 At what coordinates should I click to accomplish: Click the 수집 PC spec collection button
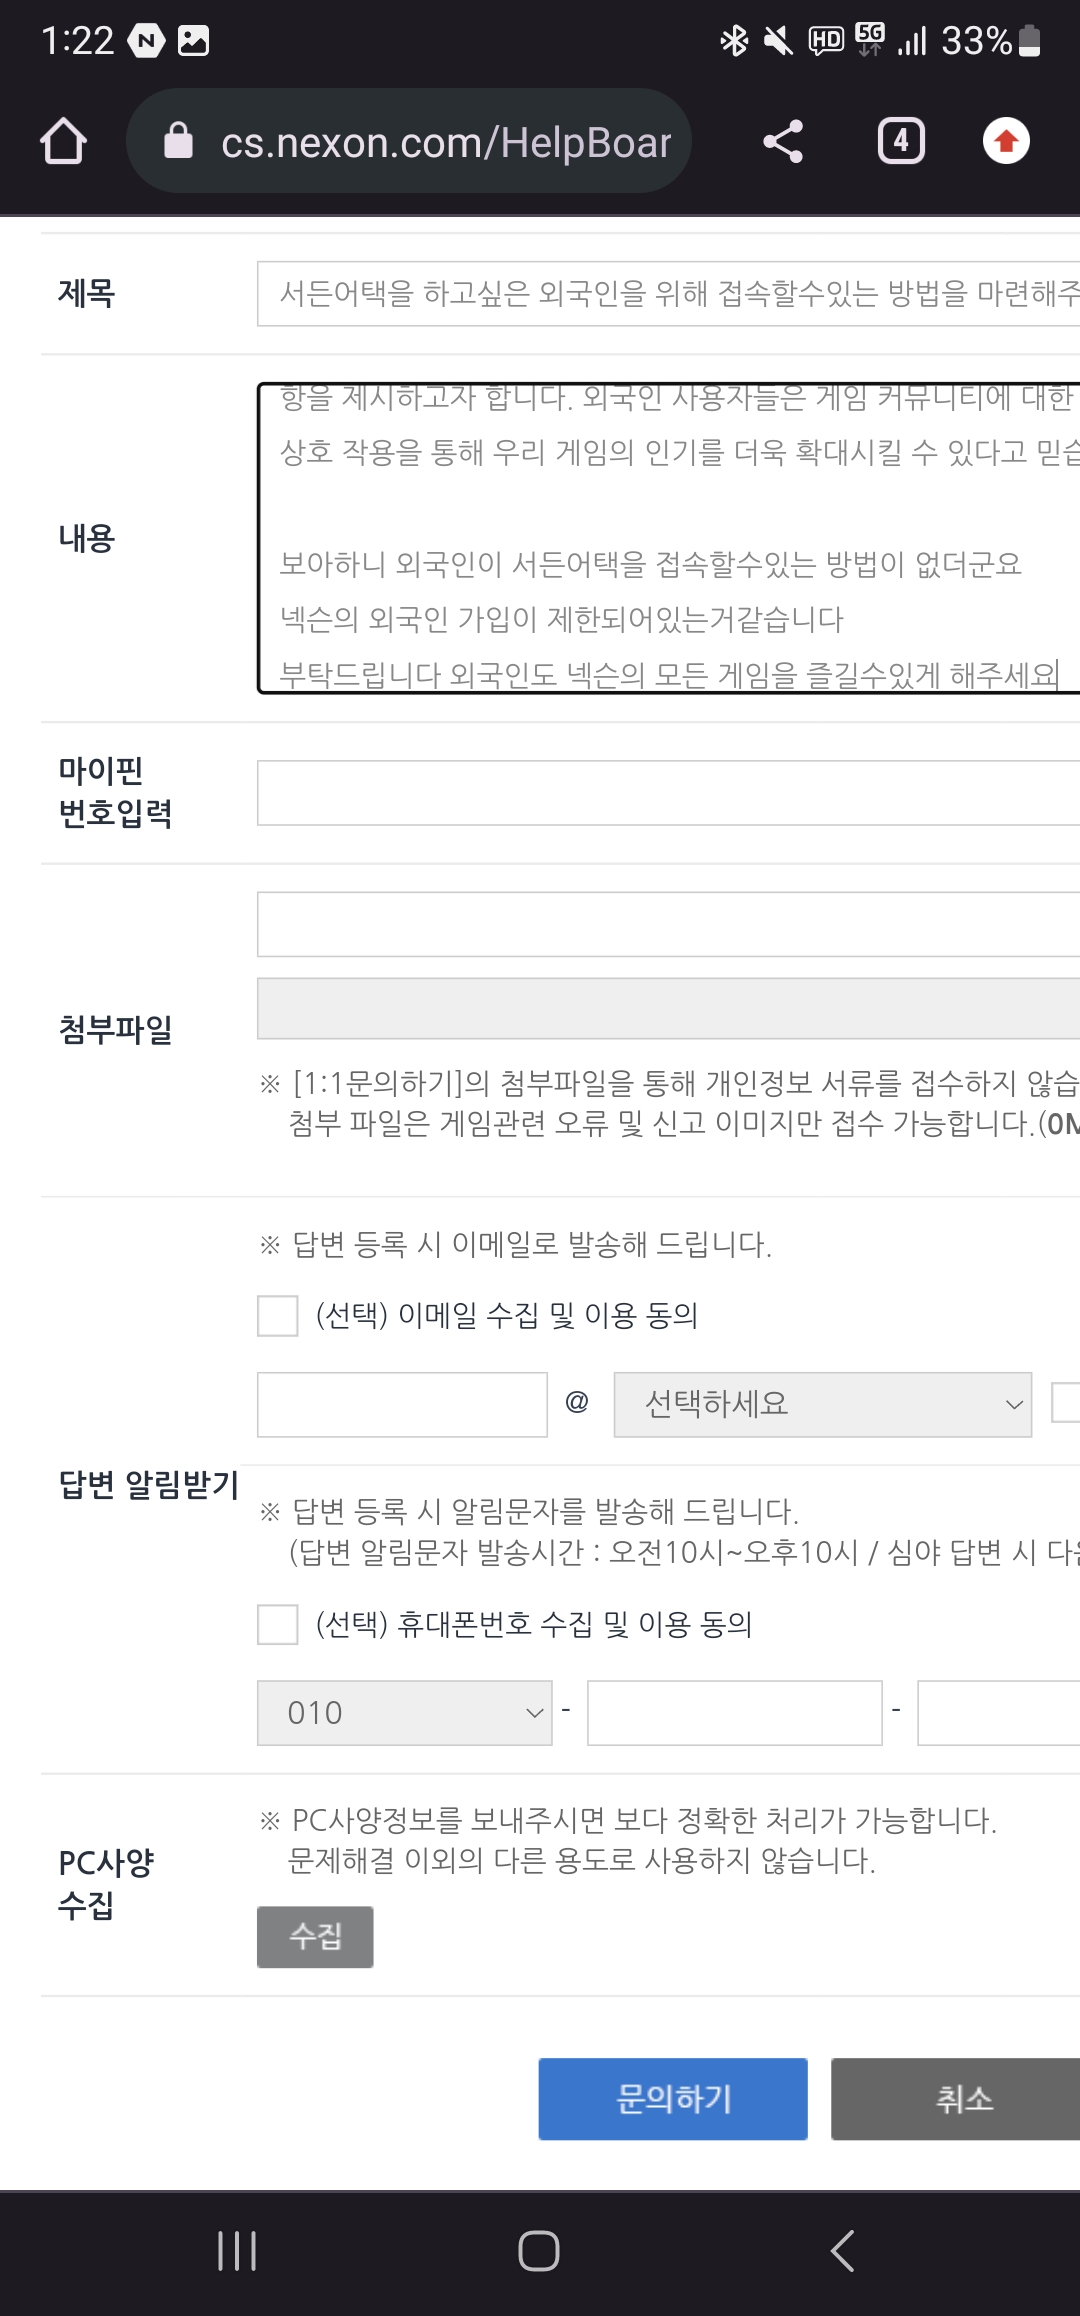click(x=315, y=1937)
